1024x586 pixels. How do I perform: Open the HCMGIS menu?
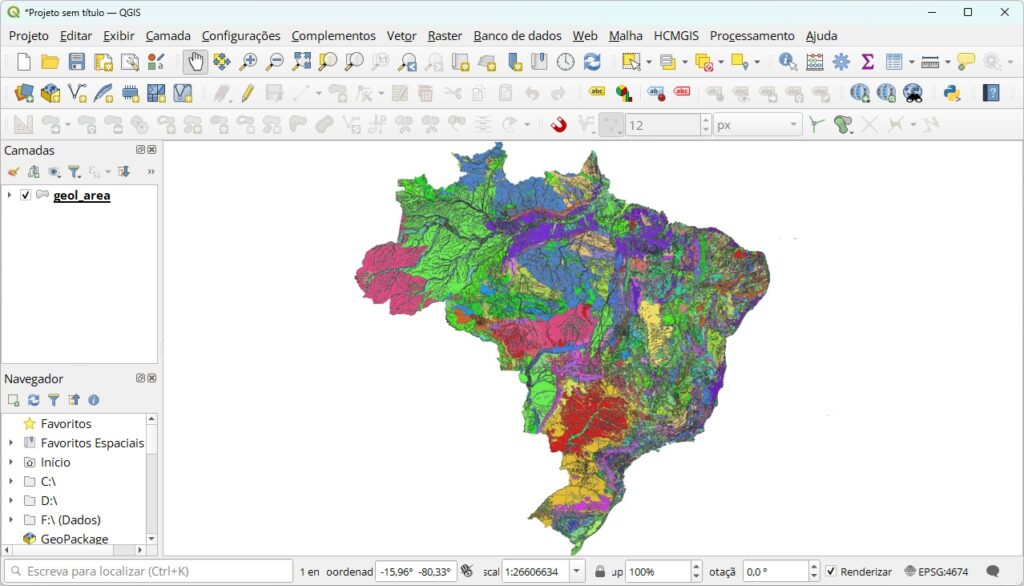[x=676, y=35]
